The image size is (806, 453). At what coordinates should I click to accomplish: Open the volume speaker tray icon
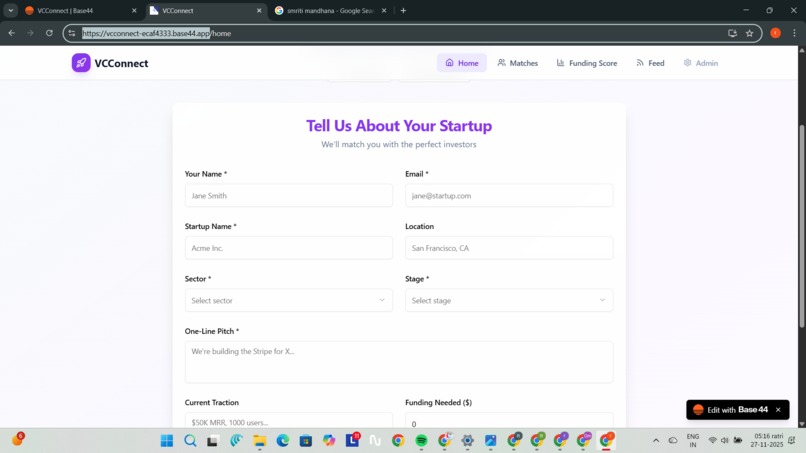tap(725, 441)
